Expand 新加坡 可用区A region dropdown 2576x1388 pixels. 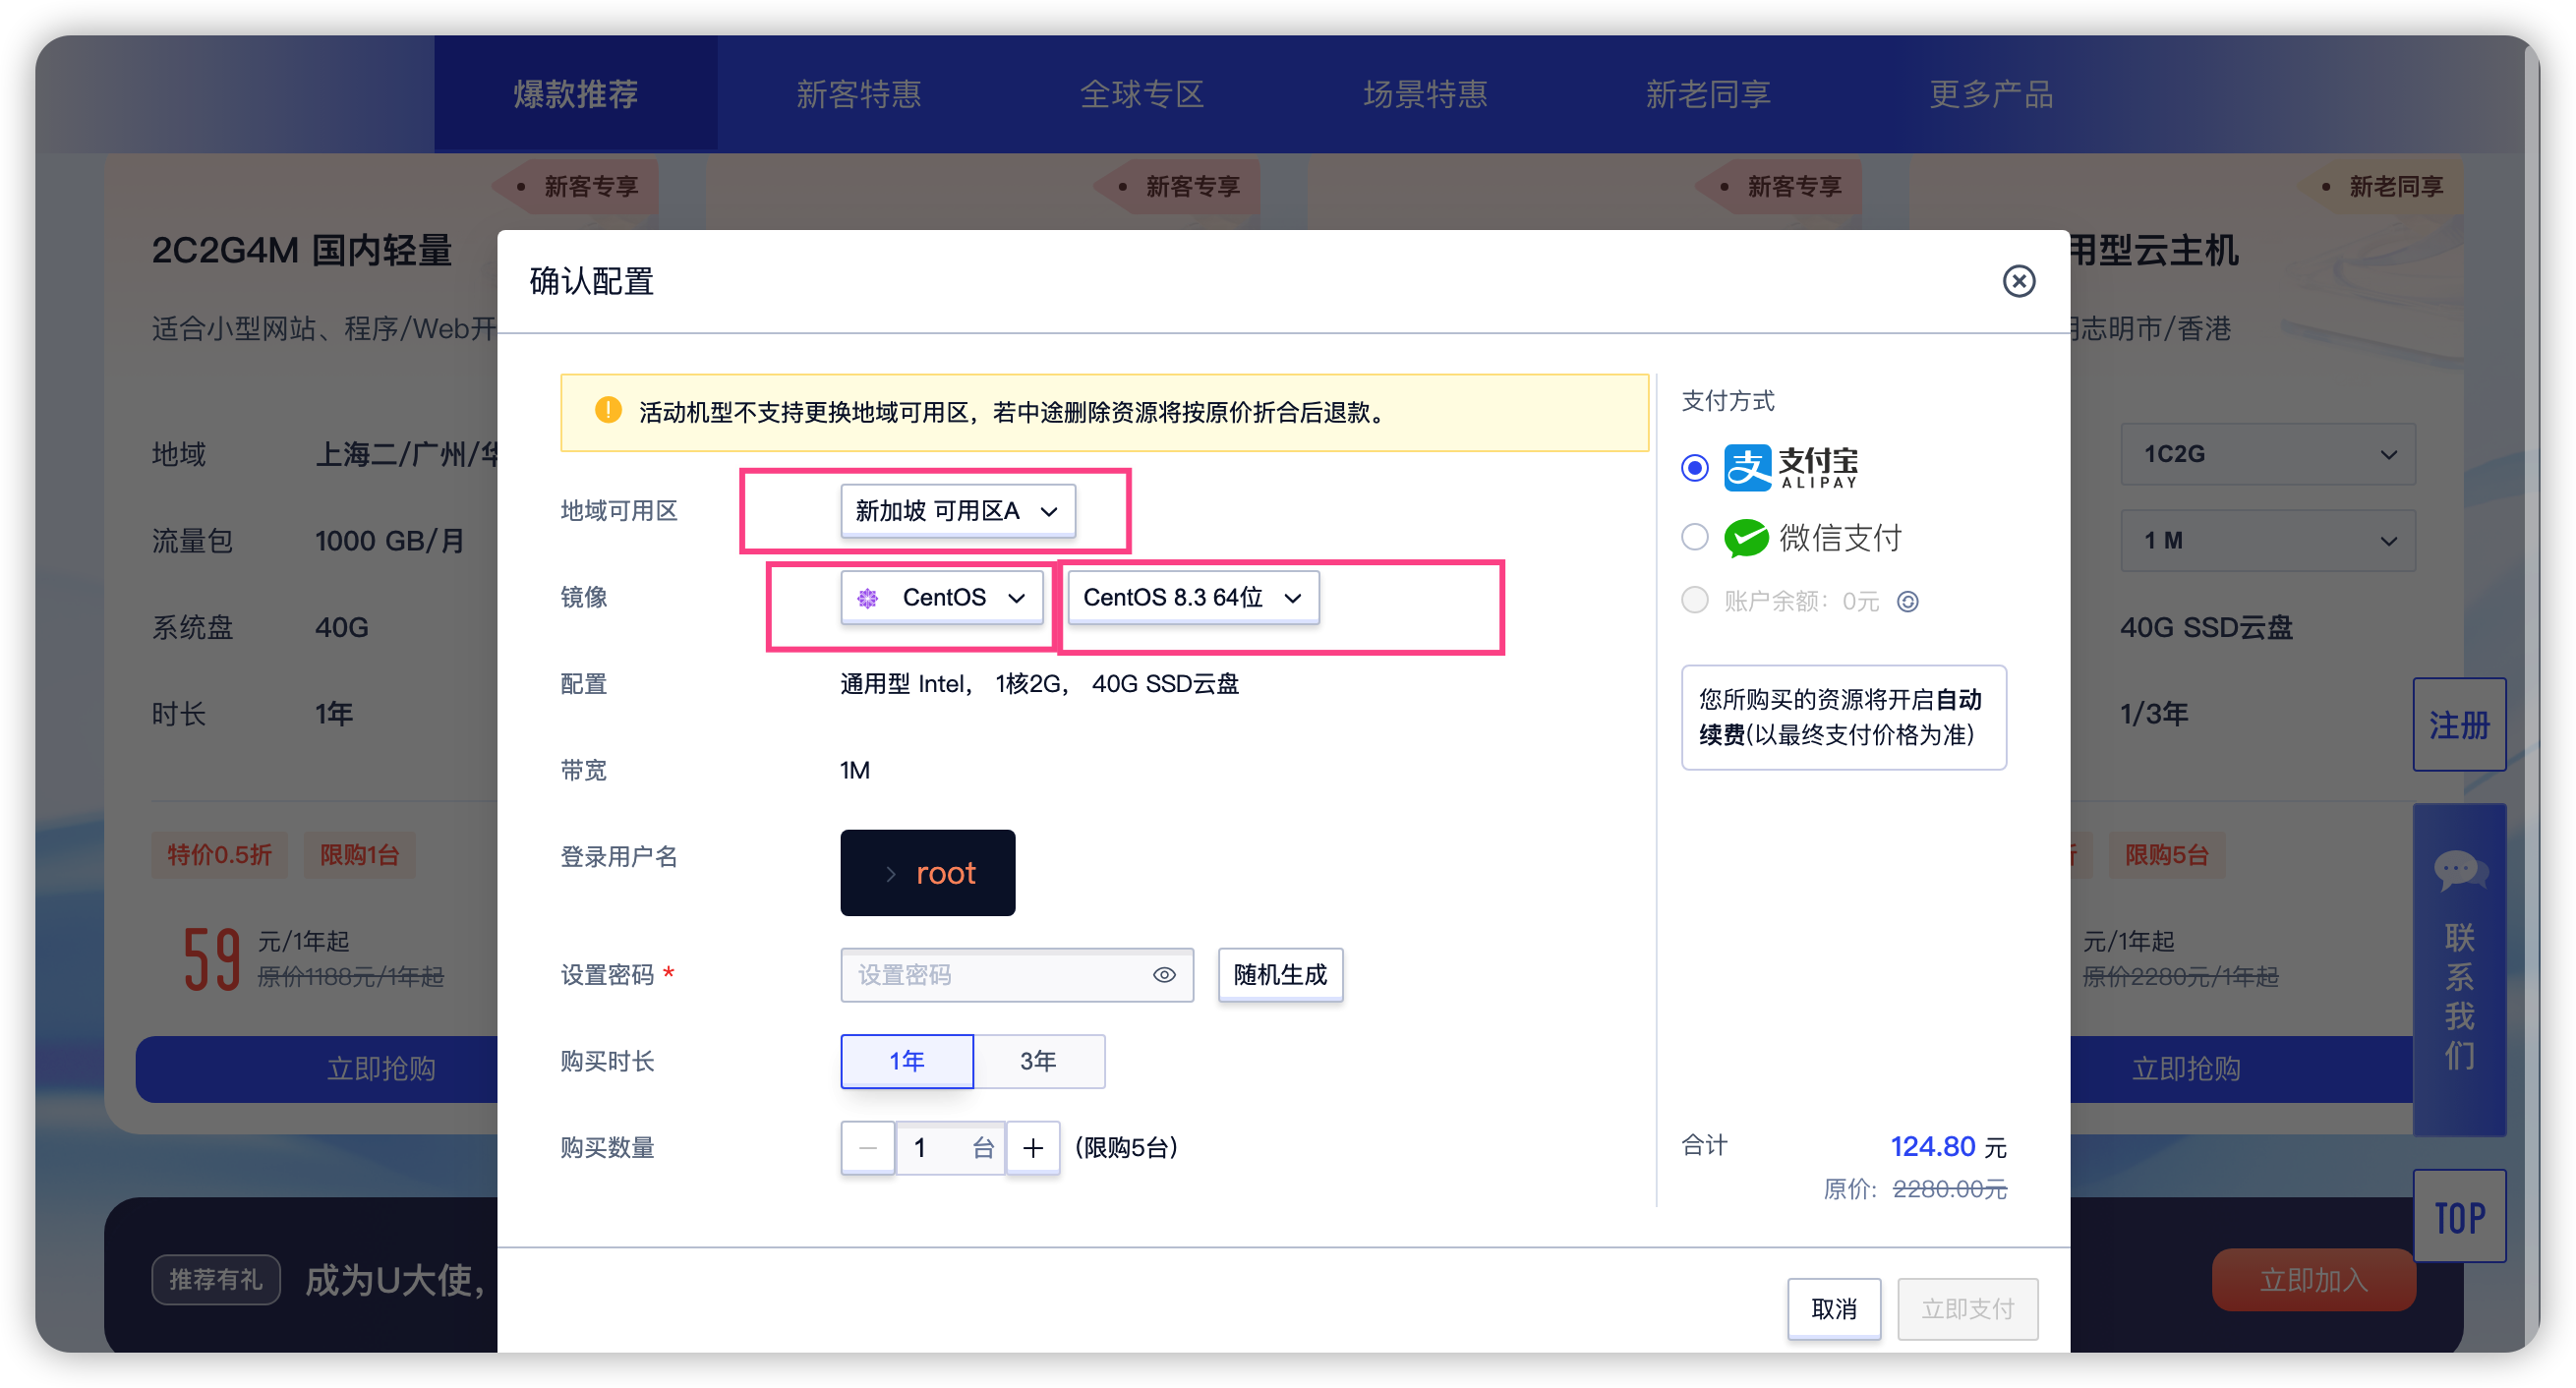tap(957, 511)
